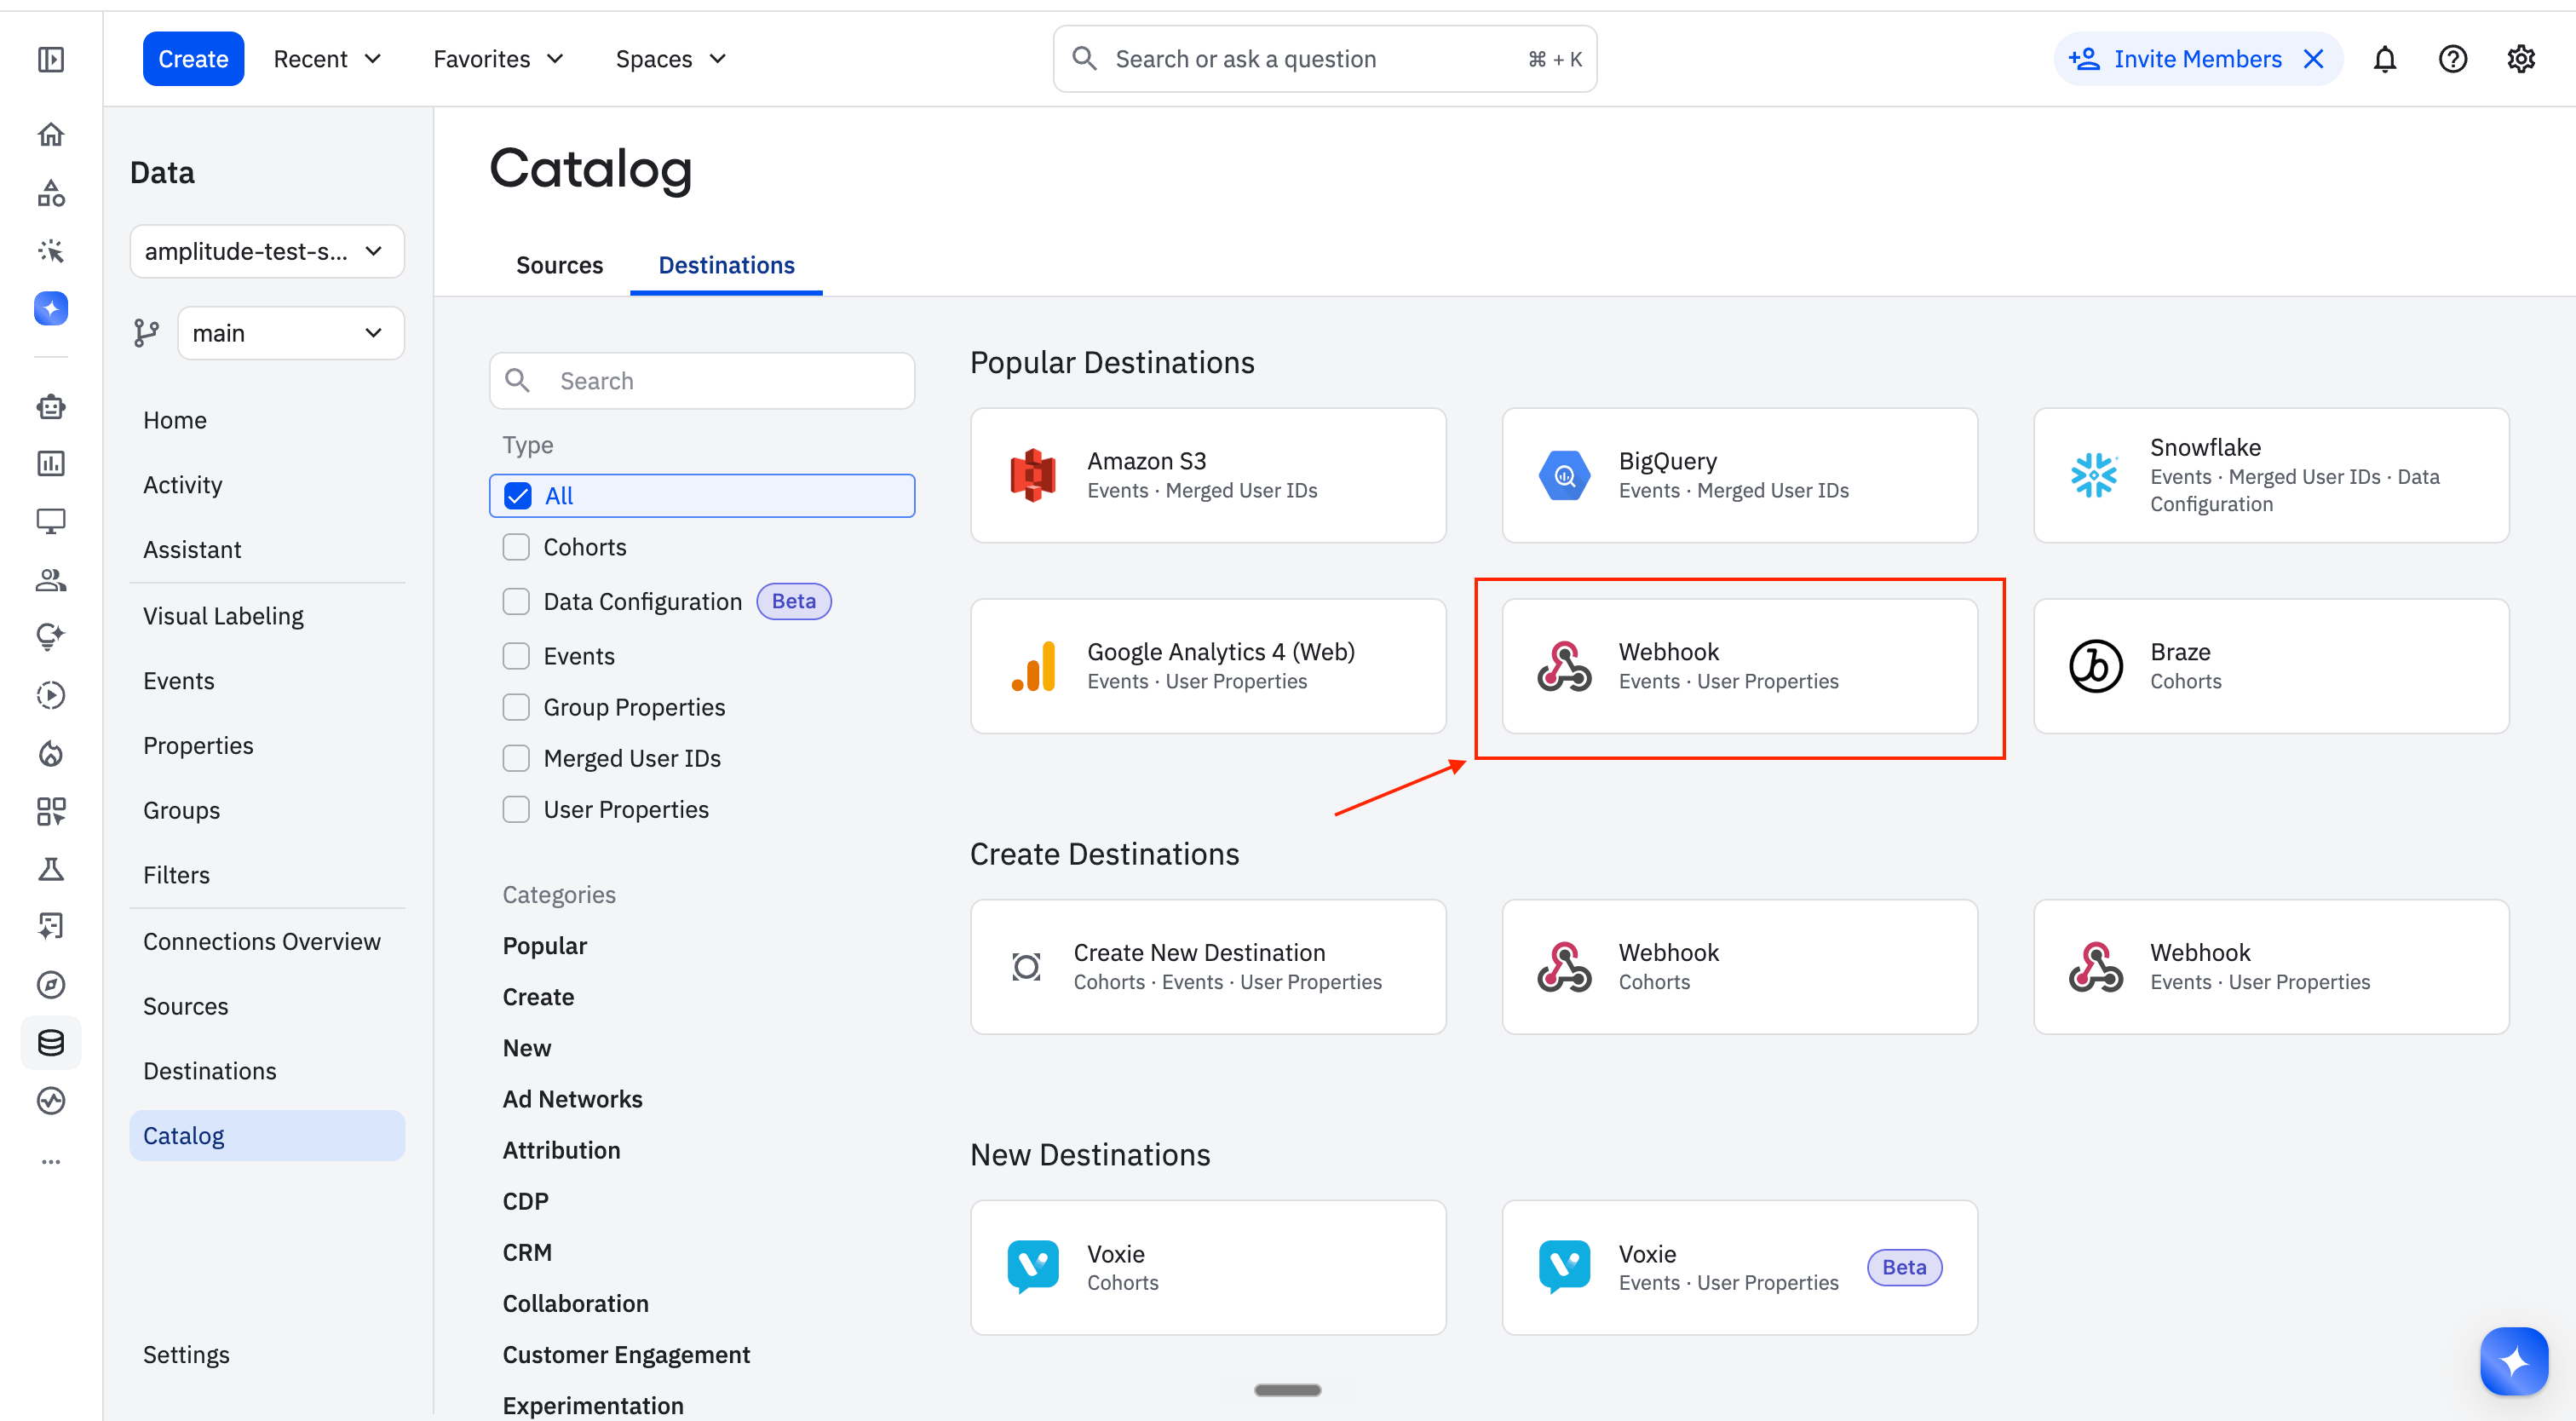The image size is (2576, 1421).
Task: Open the help question mark icon
Action: pyautogui.click(x=2453, y=59)
